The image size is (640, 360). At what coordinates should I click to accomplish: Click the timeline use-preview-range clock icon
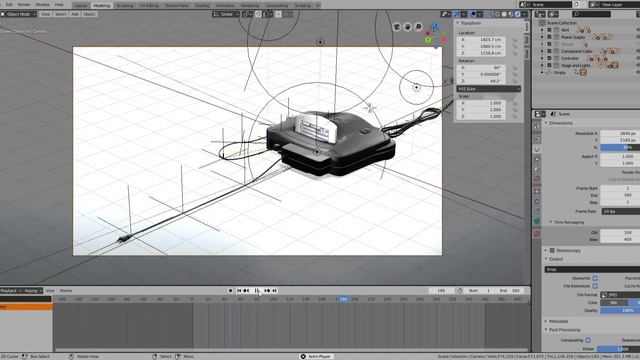click(460, 291)
